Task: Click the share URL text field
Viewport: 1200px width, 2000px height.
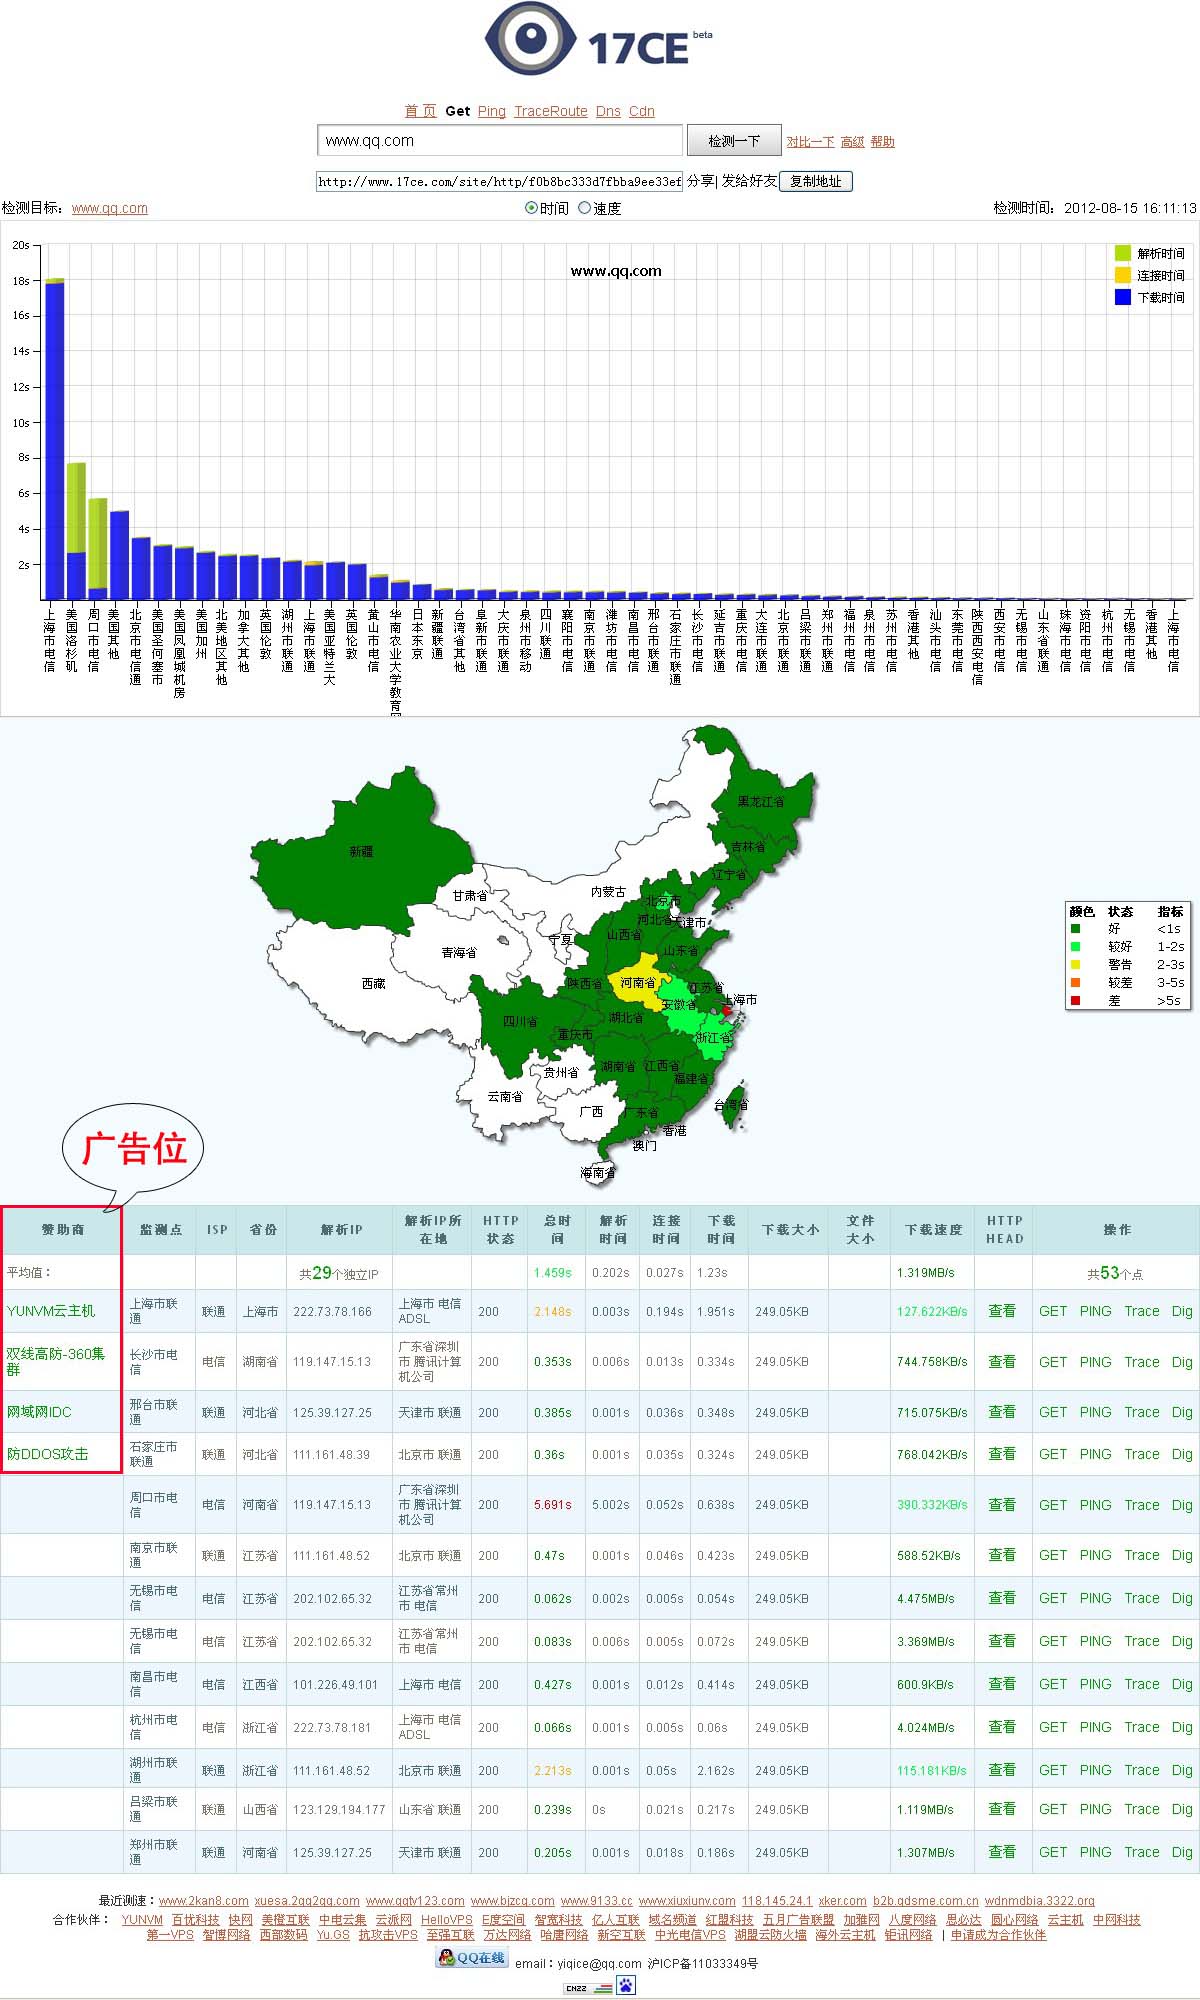Action: click(500, 181)
